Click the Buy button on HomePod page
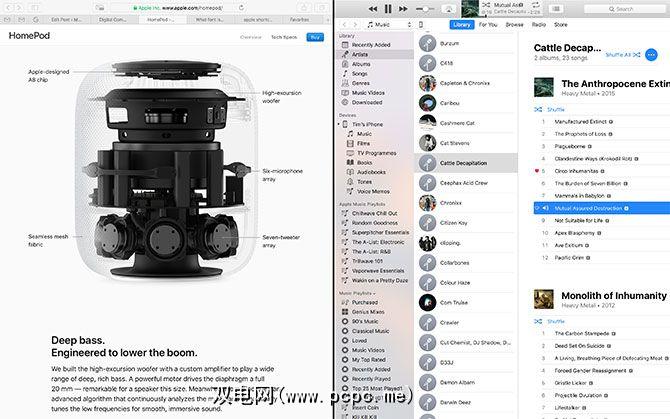The width and height of the screenshot is (670, 419). click(x=315, y=37)
